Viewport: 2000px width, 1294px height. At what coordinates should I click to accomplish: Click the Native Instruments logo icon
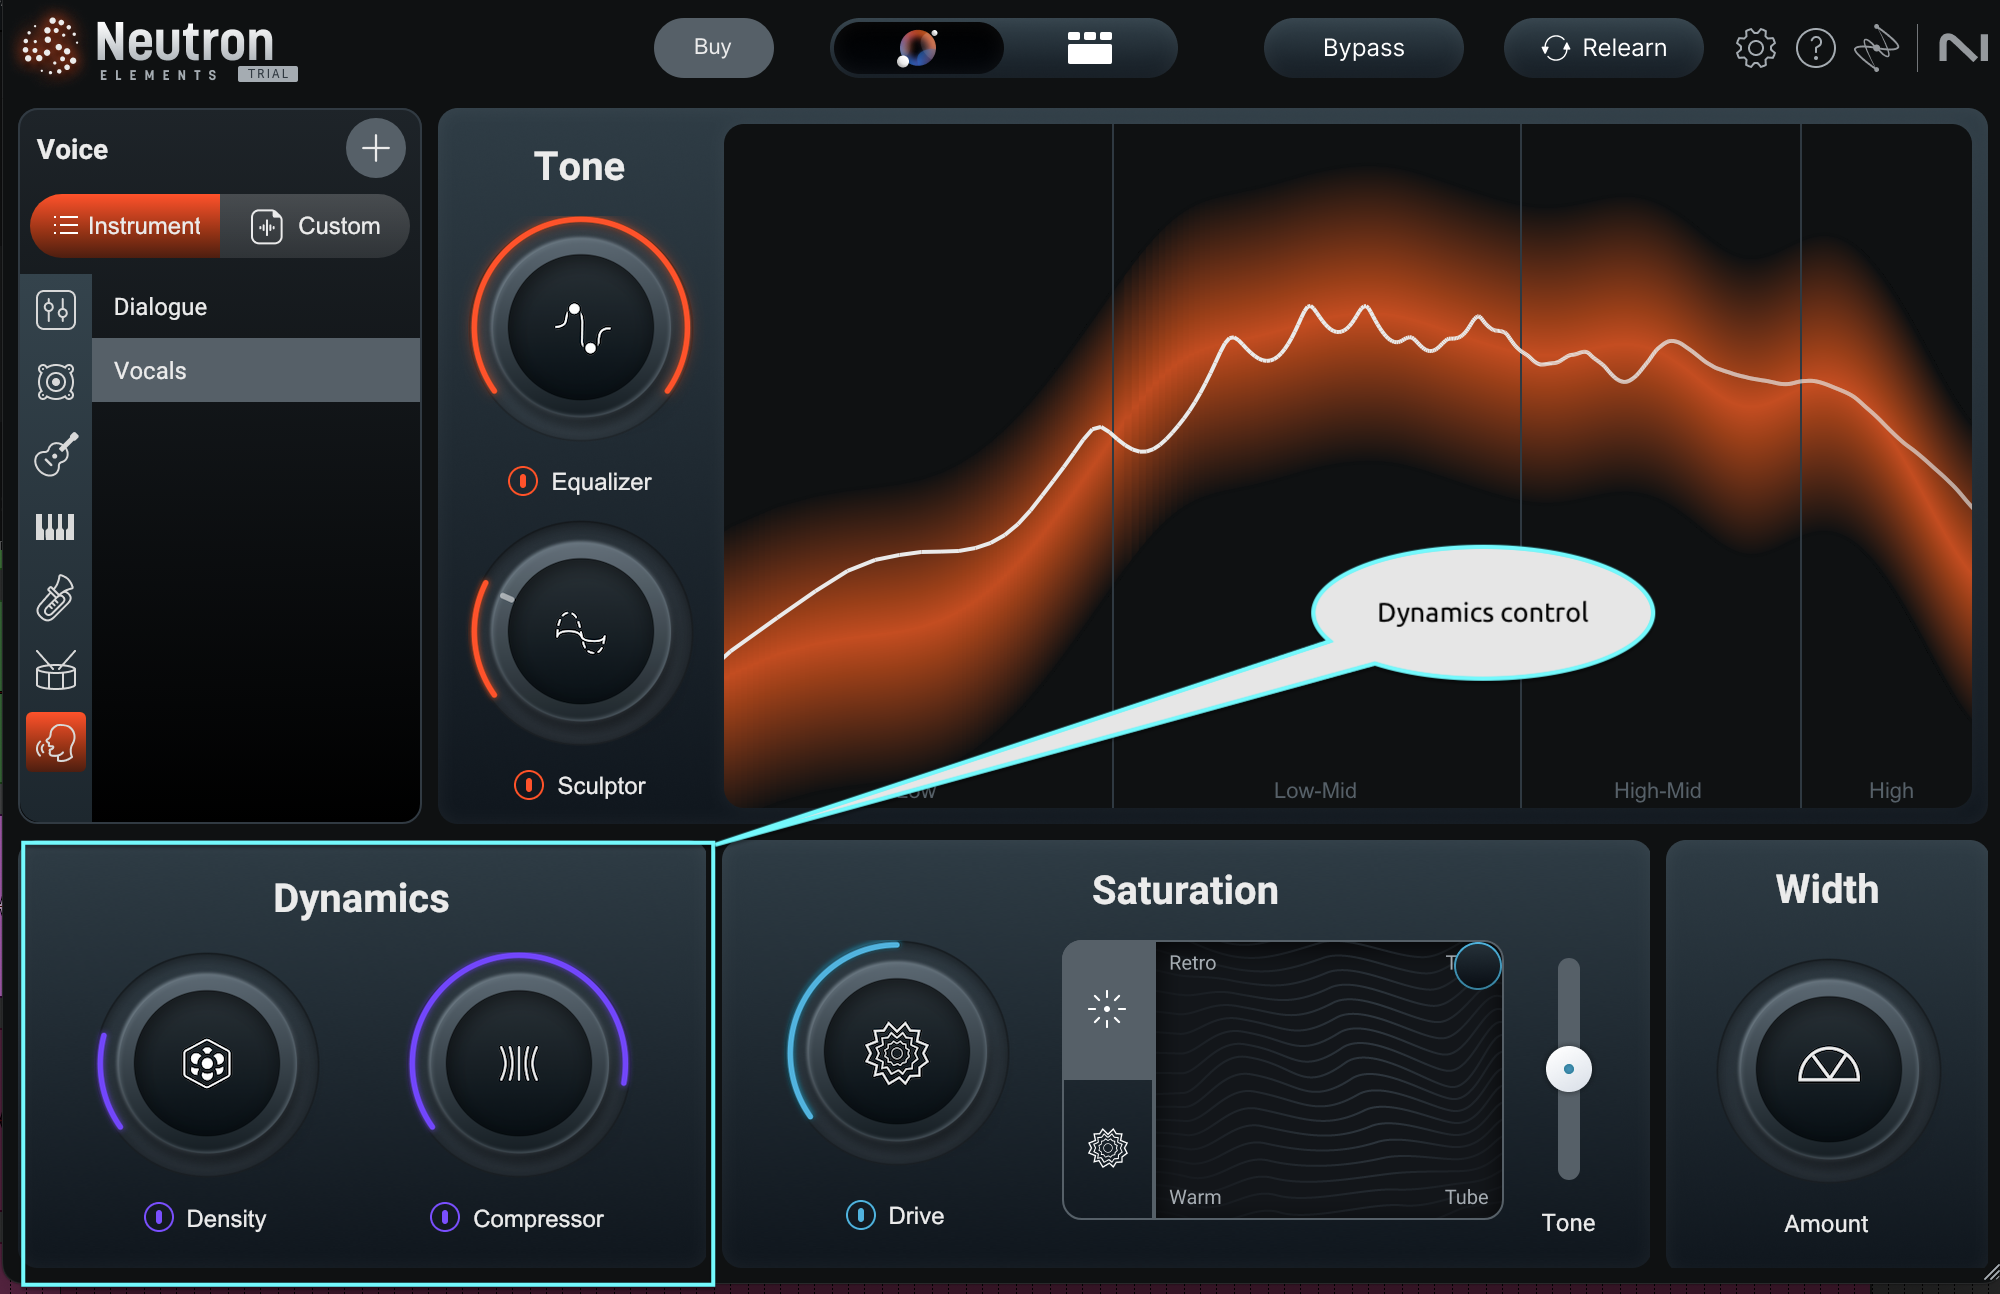click(1962, 48)
